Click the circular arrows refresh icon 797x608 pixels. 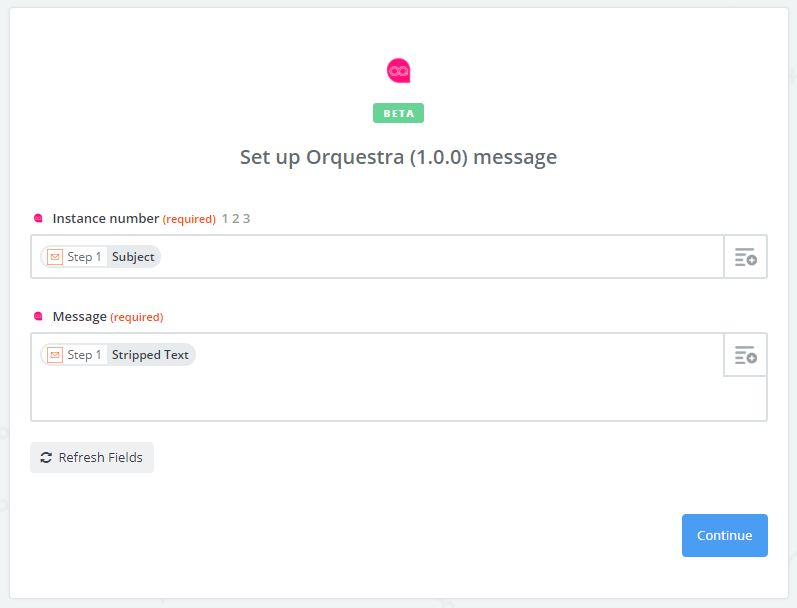pos(46,458)
